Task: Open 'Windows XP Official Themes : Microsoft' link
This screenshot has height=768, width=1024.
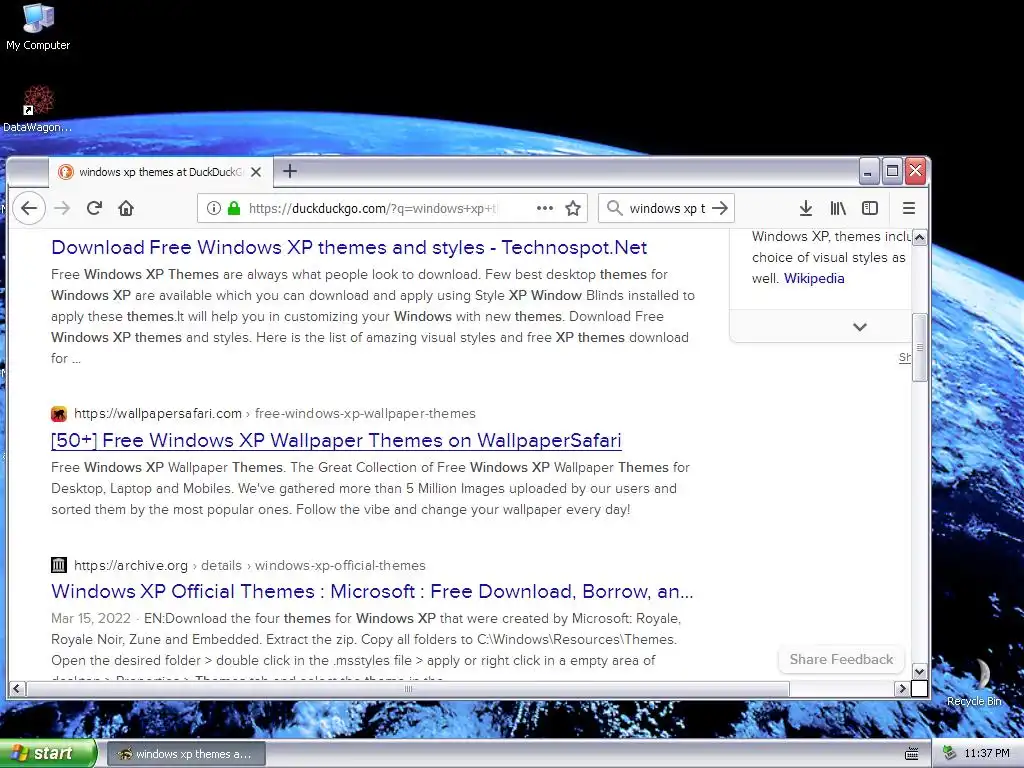Action: pos(372,591)
